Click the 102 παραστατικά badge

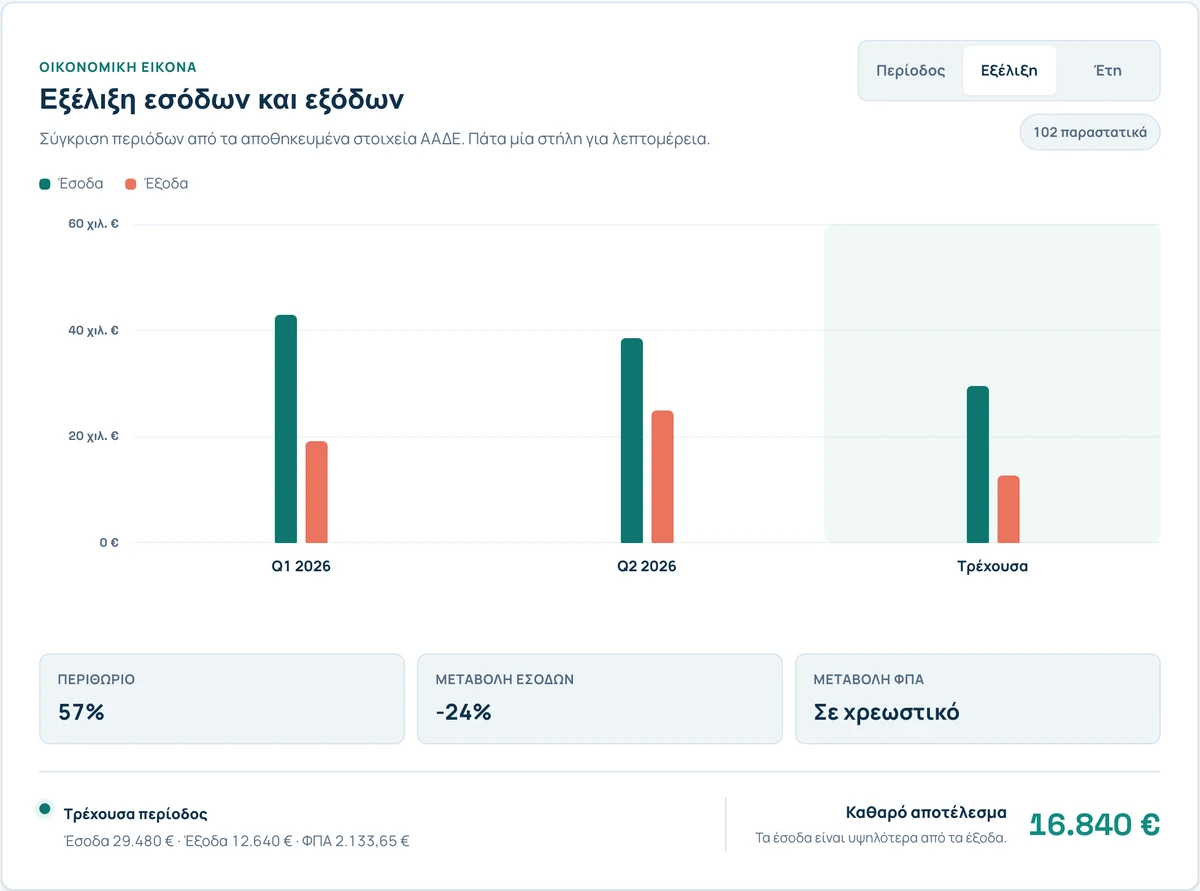[1090, 133]
